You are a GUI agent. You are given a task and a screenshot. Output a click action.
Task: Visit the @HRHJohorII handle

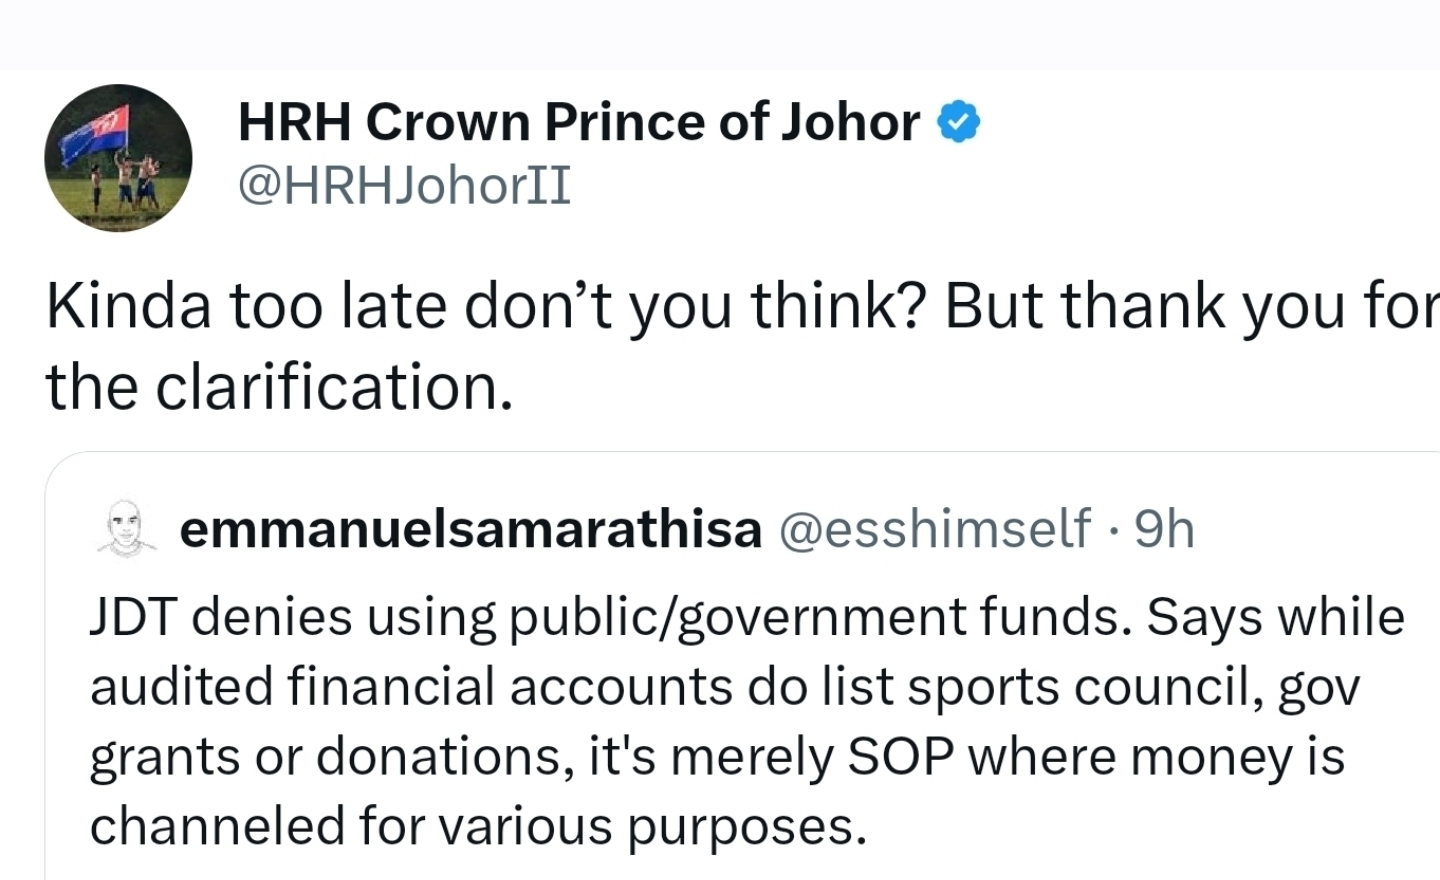coord(404,185)
